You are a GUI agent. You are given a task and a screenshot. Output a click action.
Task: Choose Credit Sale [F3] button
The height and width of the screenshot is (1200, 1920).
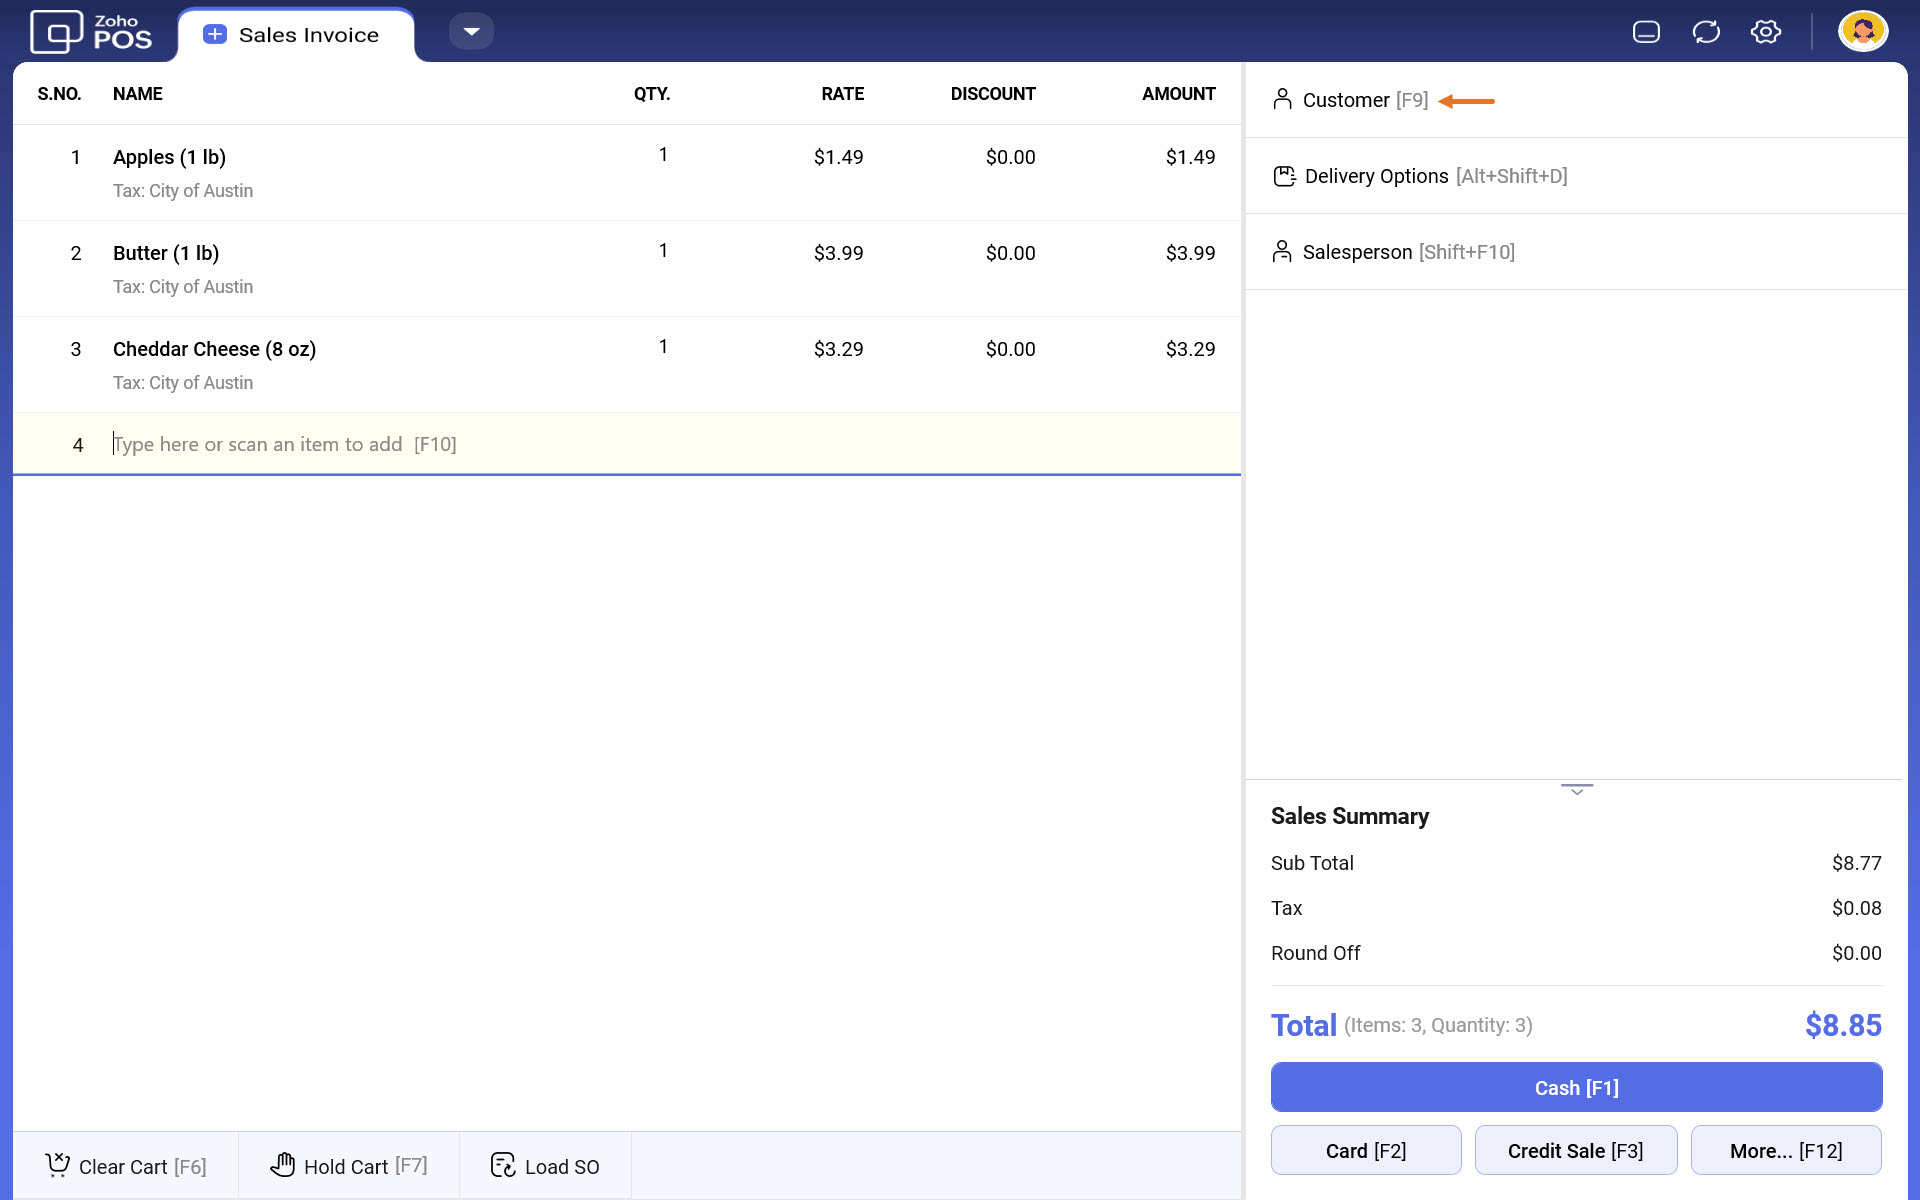[1575, 1151]
